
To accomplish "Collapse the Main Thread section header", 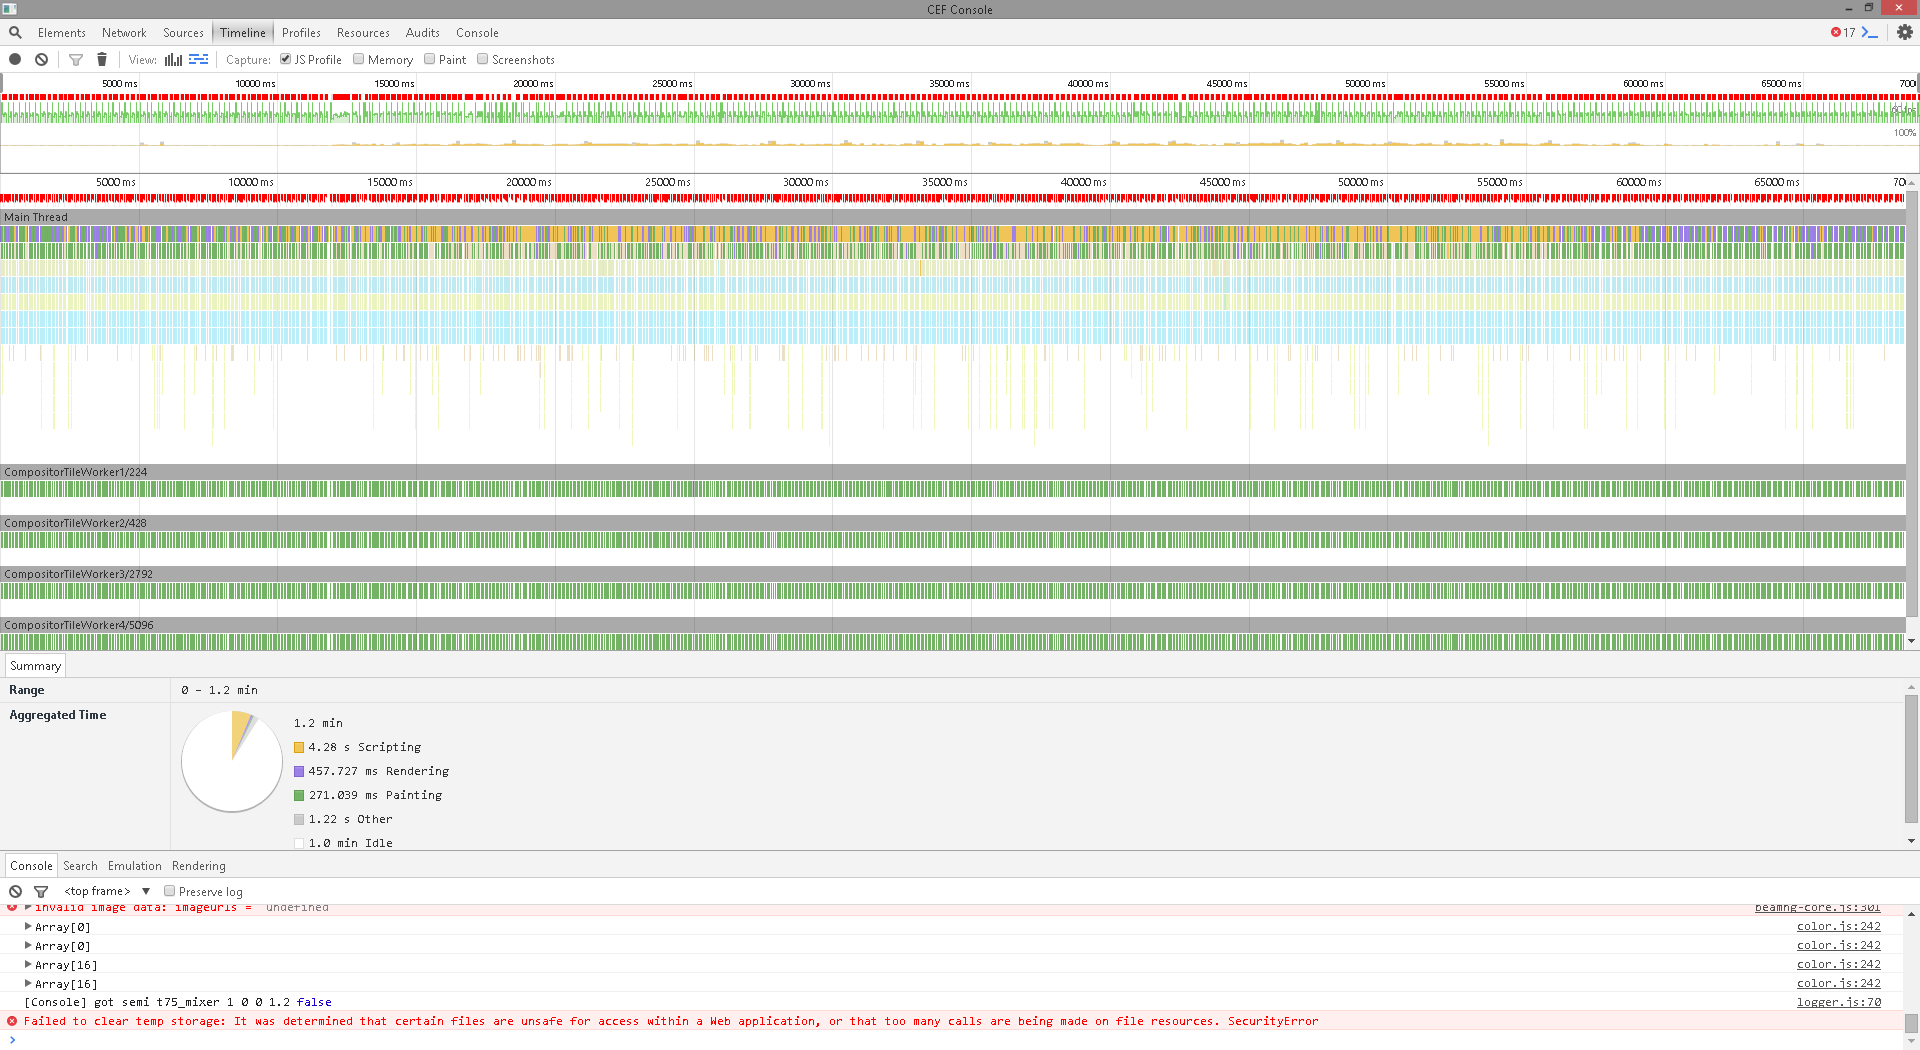I will (x=952, y=217).
